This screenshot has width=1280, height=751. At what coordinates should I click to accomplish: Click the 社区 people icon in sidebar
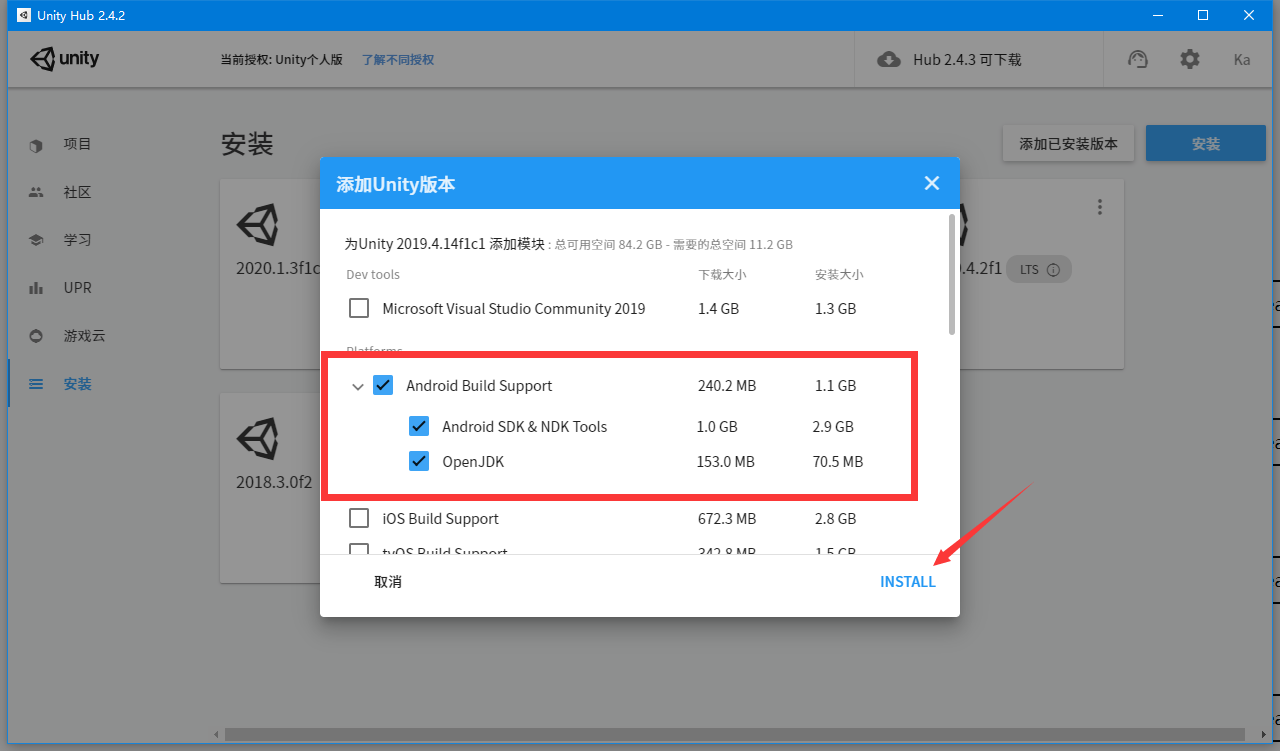coord(36,192)
